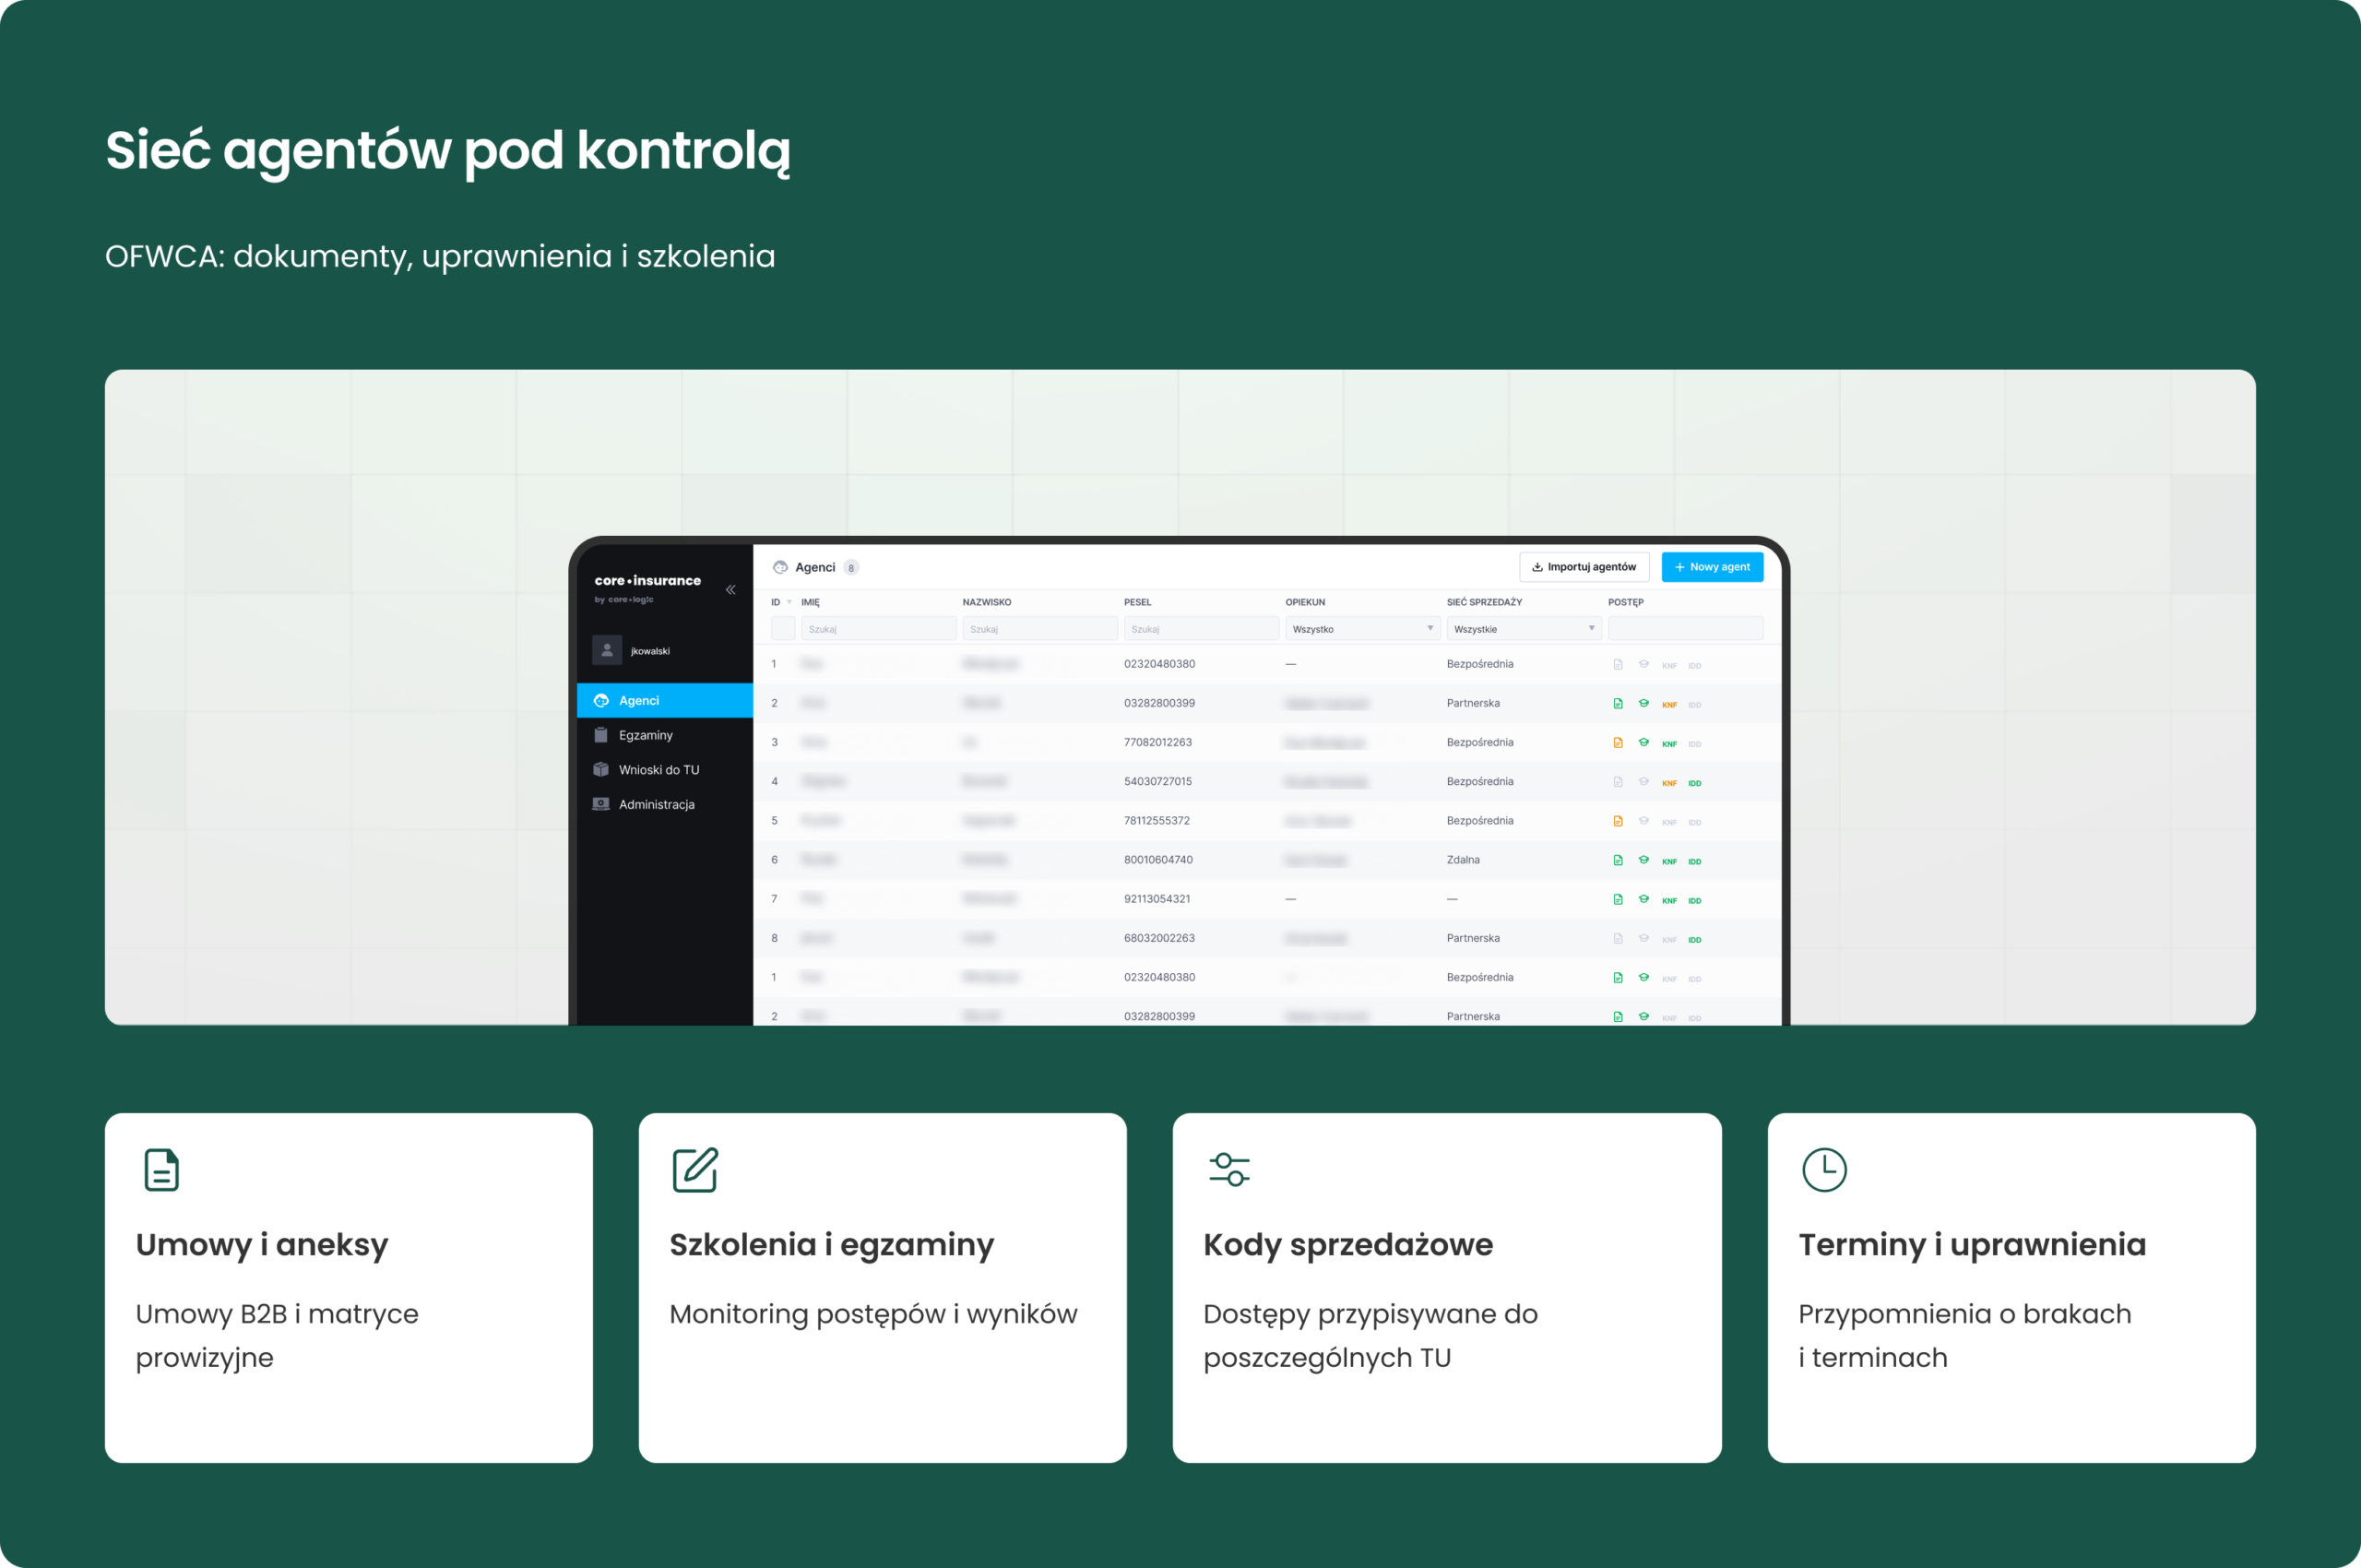The height and width of the screenshot is (1568, 2361).
Task: Open Egzaminy in the sidebar
Action: tap(665, 735)
